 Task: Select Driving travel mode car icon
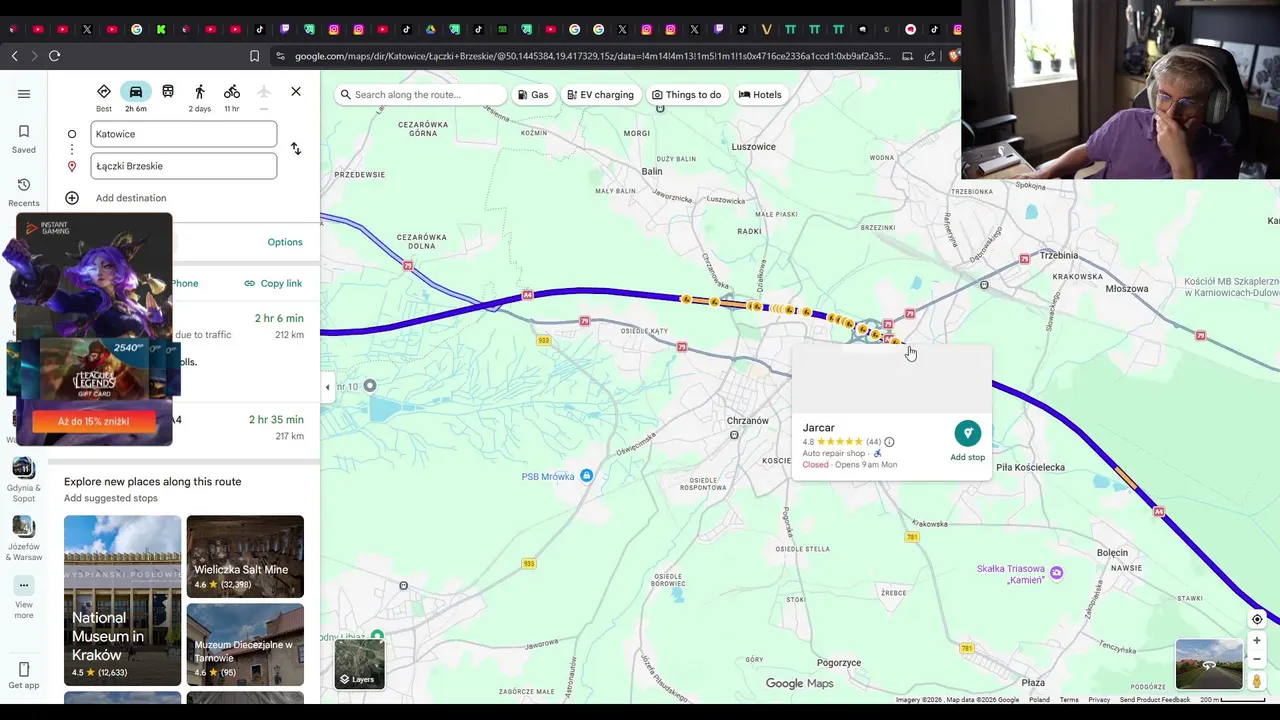click(x=136, y=92)
